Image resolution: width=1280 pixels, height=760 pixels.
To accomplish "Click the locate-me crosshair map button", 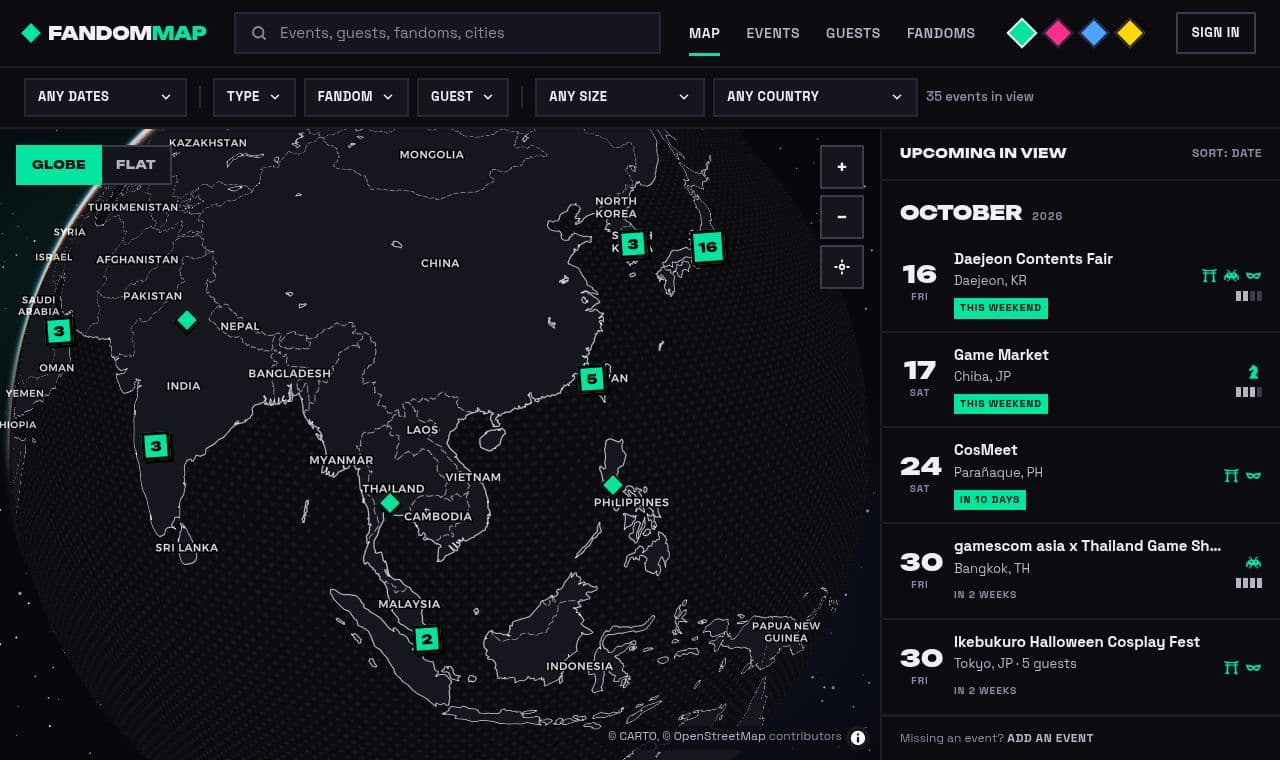I will 842,267.
